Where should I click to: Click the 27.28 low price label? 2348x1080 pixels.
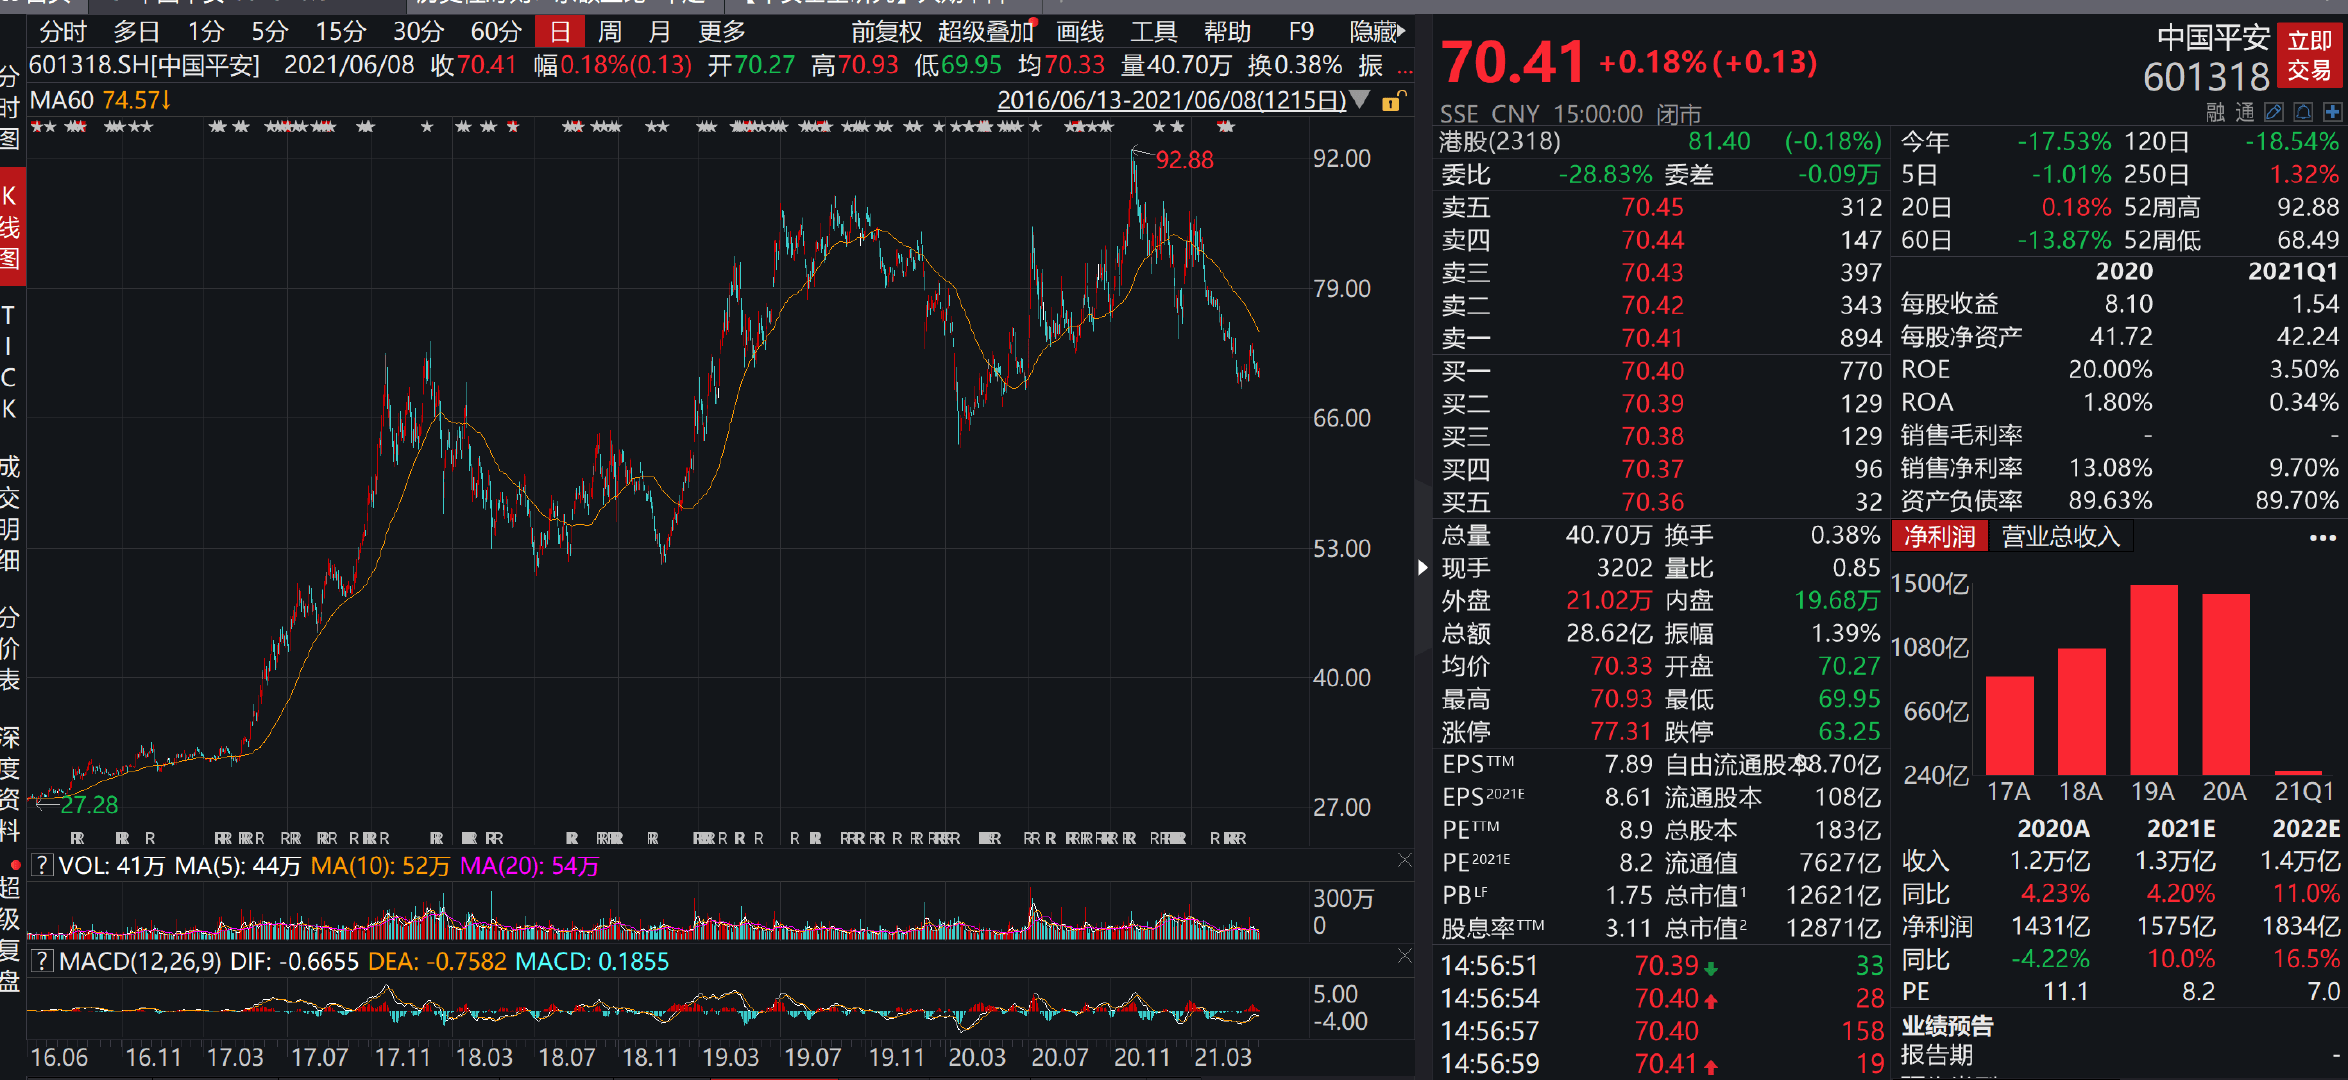(x=89, y=805)
